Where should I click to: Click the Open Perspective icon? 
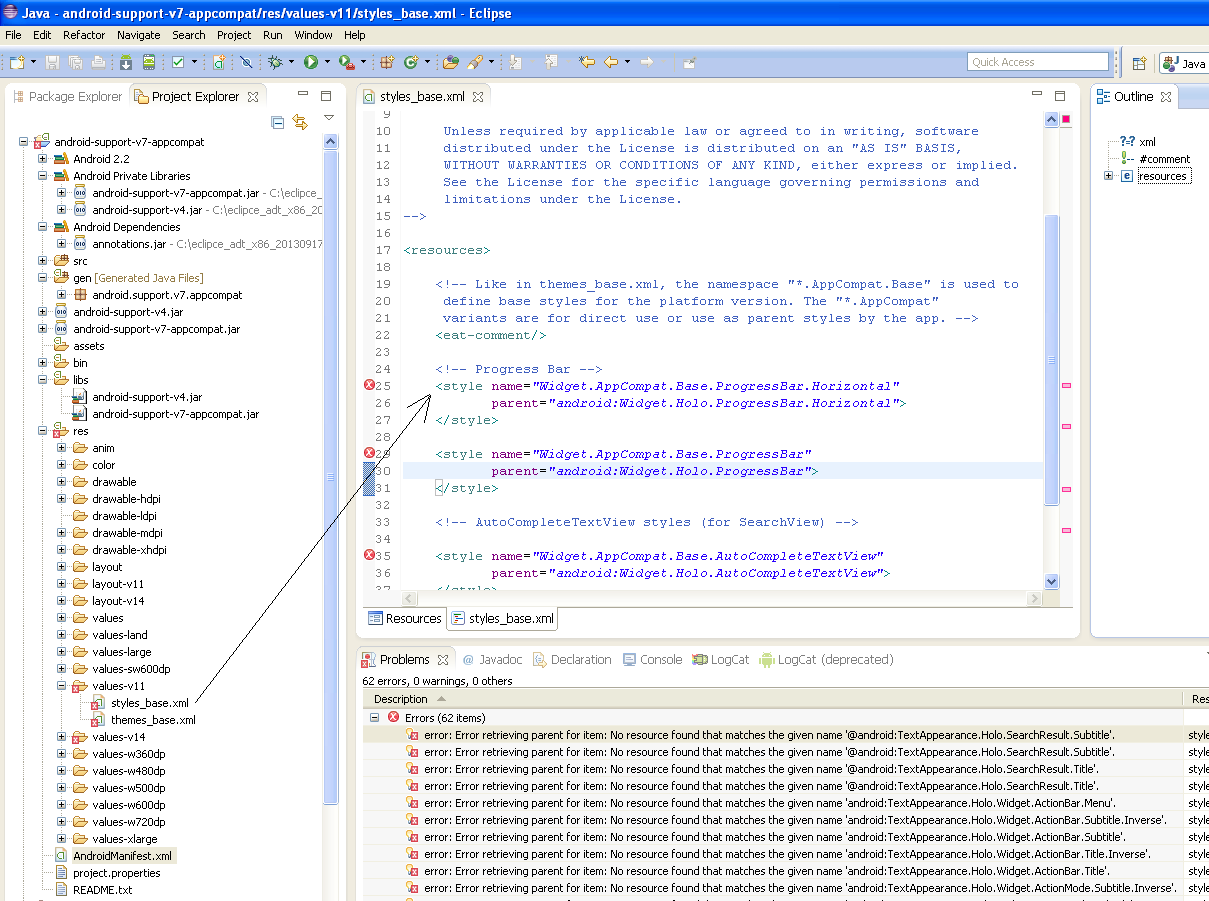tap(1139, 63)
